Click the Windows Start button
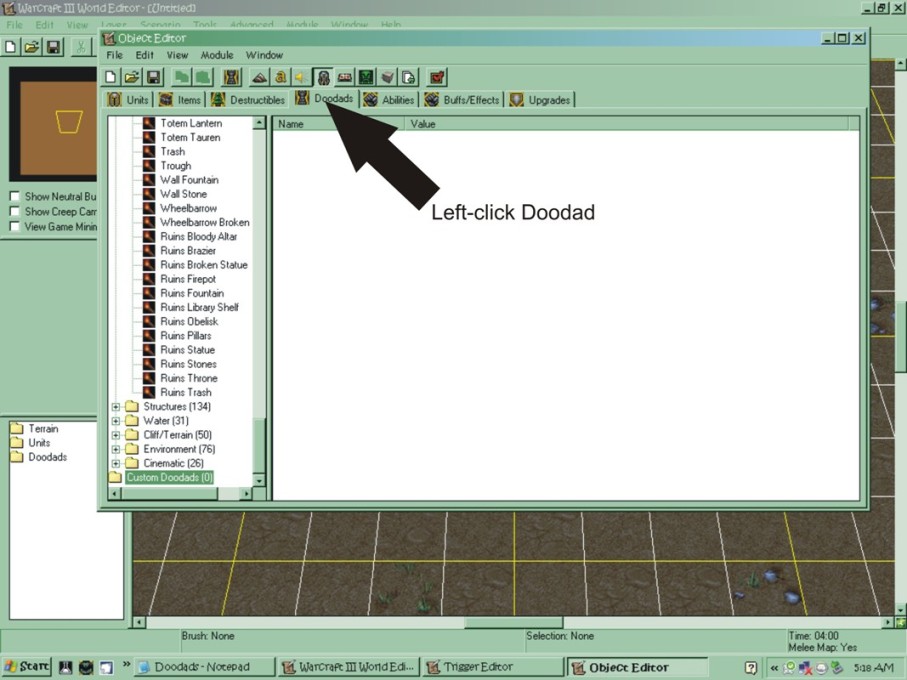Screen dimensions: 907x680 click(x=26, y=667)
